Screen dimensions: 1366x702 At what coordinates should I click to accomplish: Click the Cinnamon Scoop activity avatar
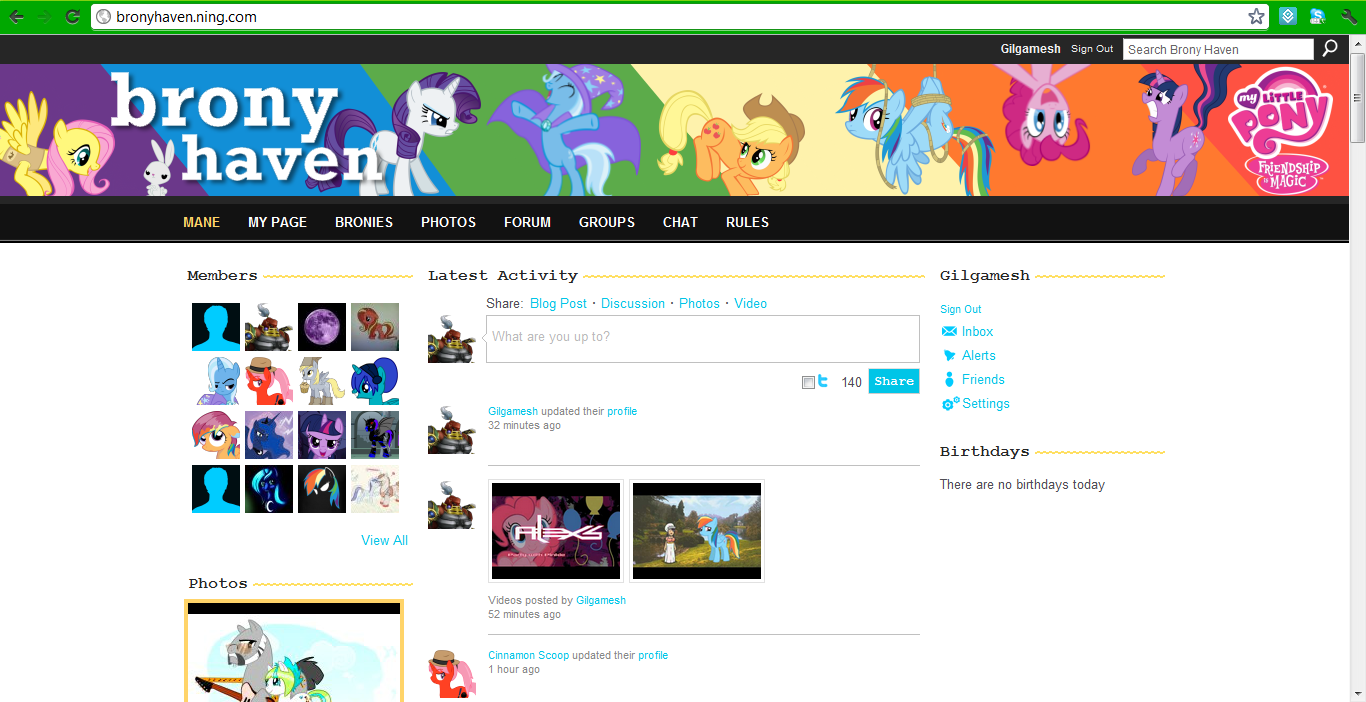click(452, 673)
